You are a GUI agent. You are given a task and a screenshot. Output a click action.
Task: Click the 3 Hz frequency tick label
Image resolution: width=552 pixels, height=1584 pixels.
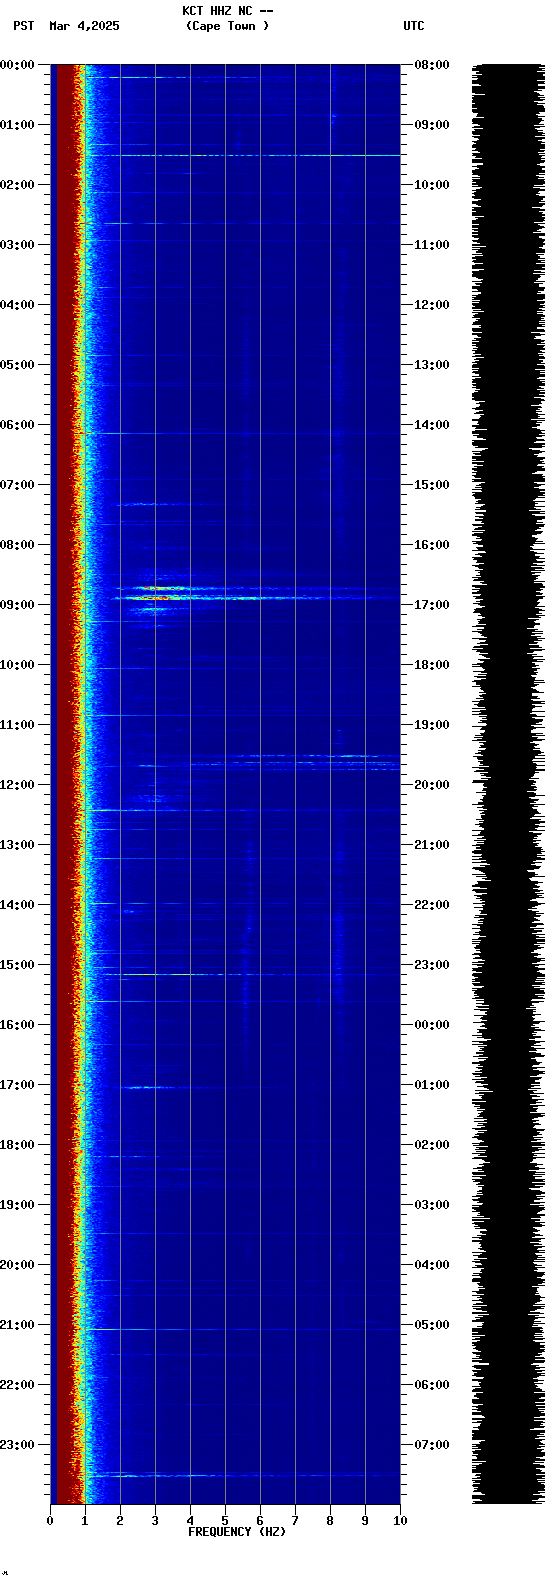point(155,1521)
